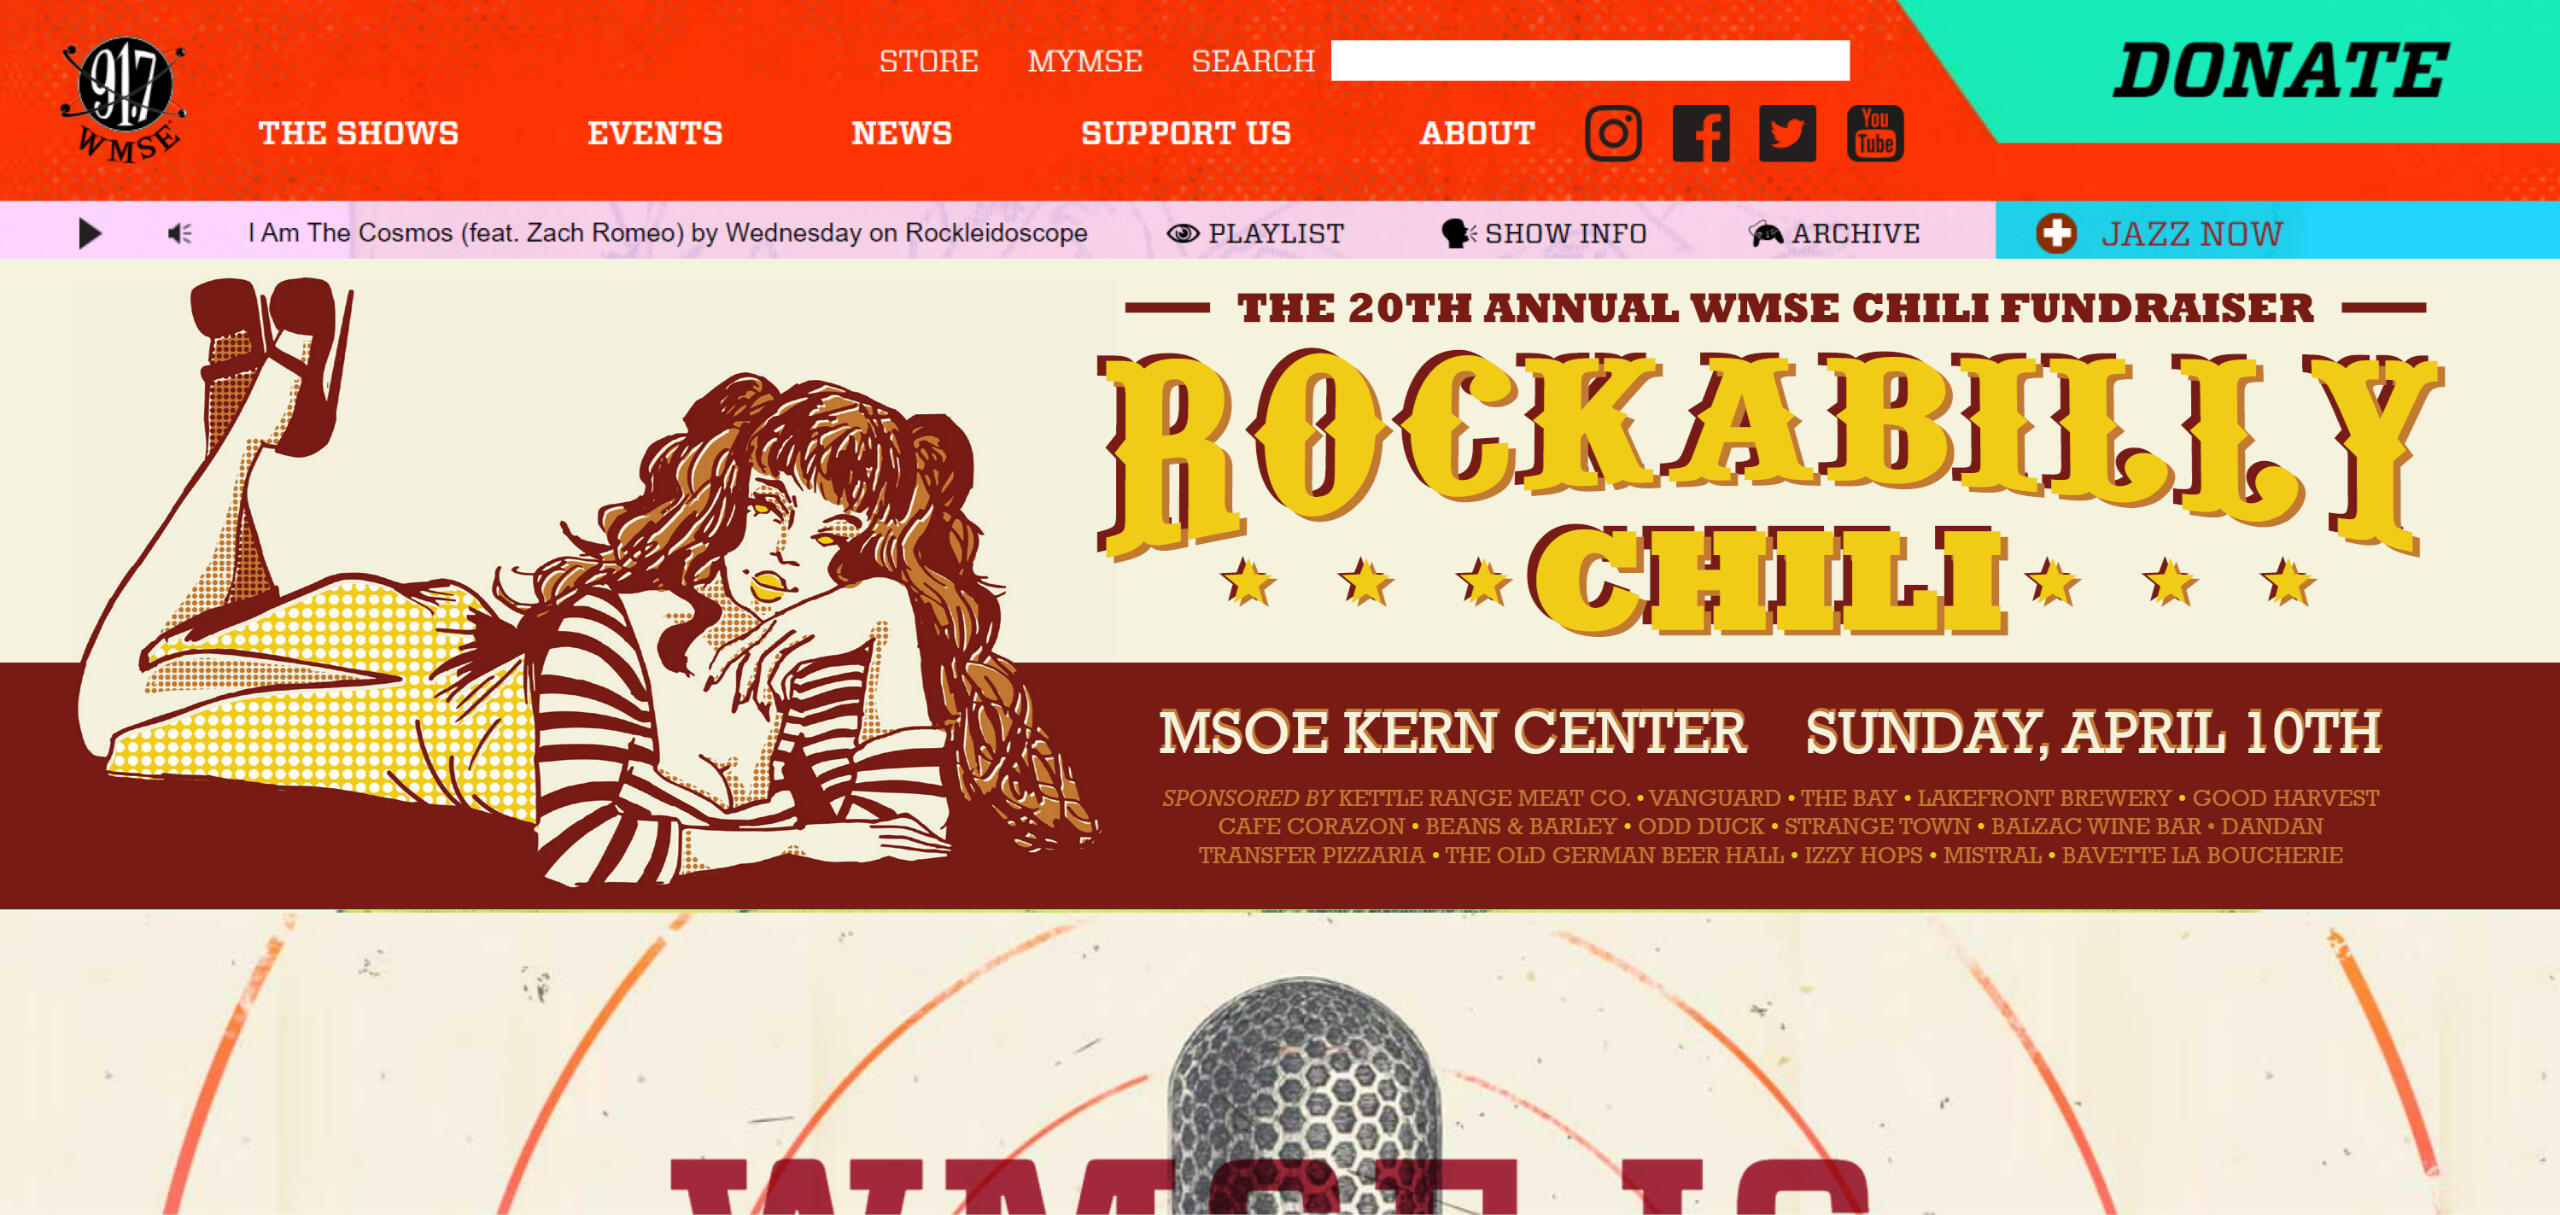Open WMSE Facebook page icon
The width and height of the screenshot is (2560, 1215).
point(1701,133)
